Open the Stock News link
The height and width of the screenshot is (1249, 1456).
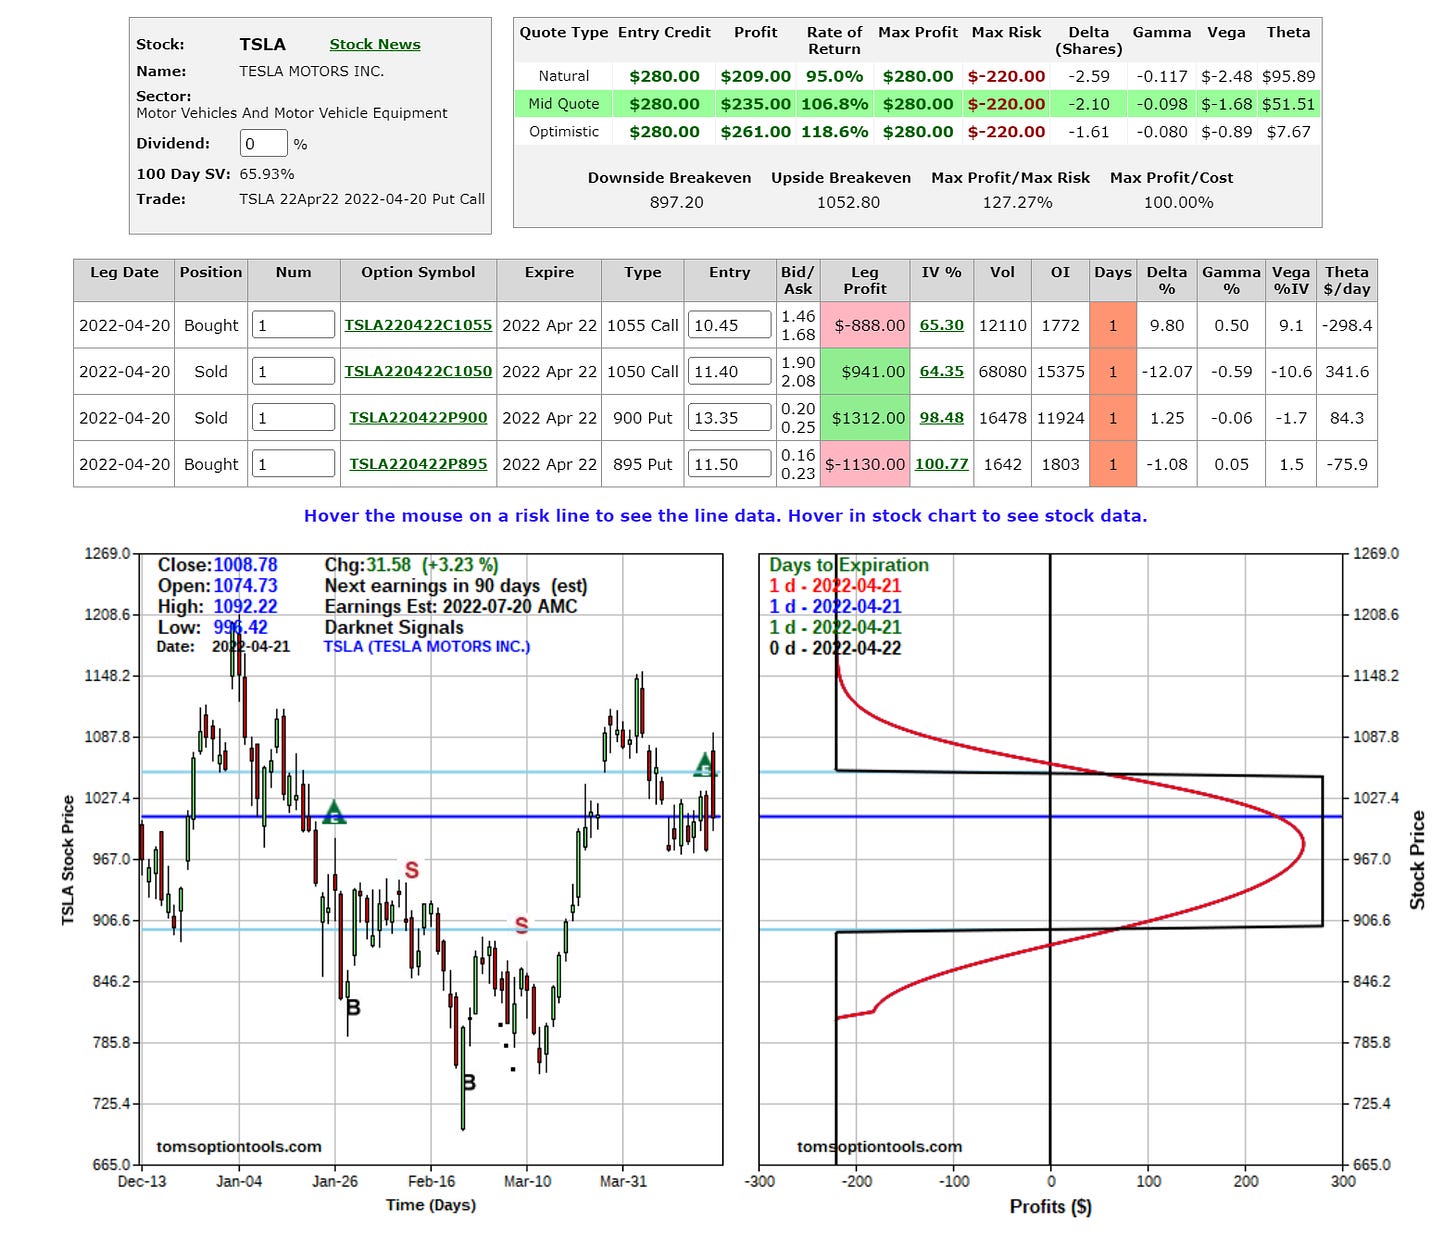[375, 44]
